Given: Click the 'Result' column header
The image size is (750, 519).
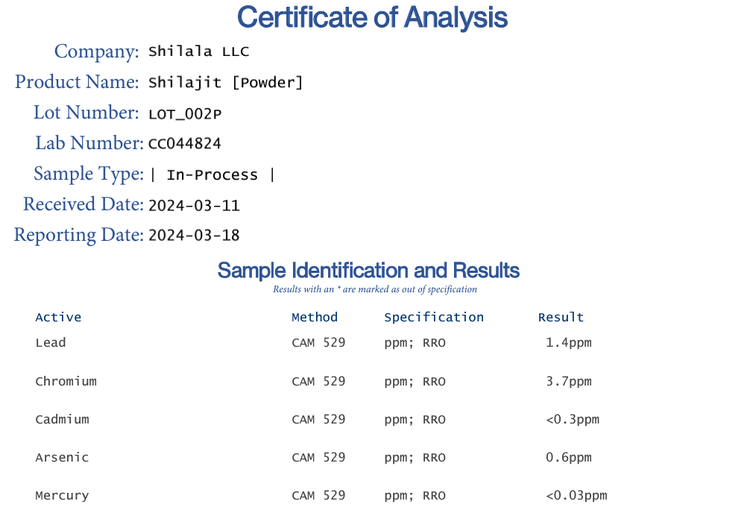Looking at the screenshot, I should coord(561,317).
